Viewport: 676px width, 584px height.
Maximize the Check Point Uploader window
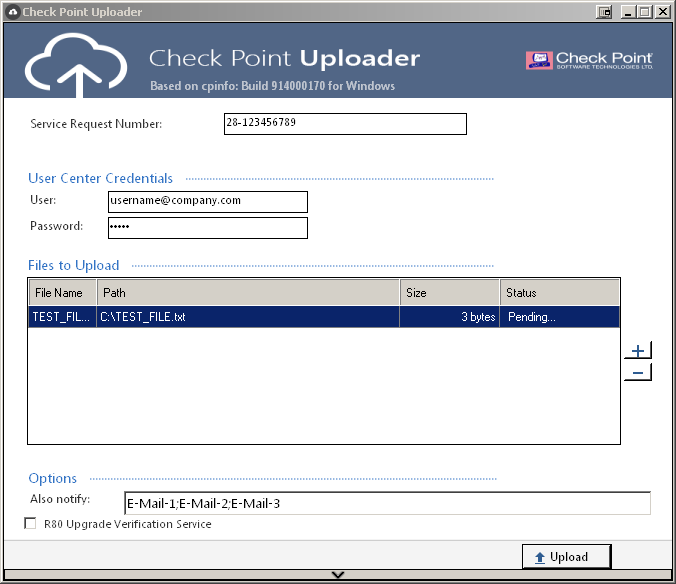pos(645,12)
